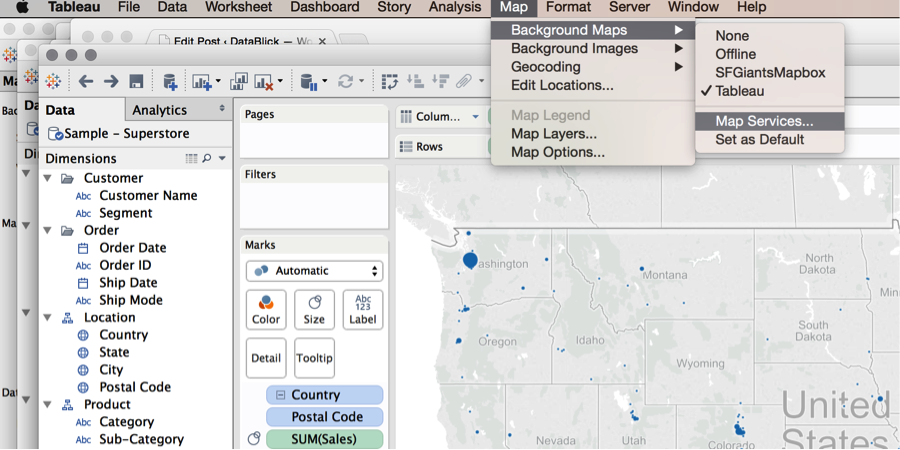Screen dimensions: 900x450
Task: Click the Label button on Marks card
Action: coord(362,310)
